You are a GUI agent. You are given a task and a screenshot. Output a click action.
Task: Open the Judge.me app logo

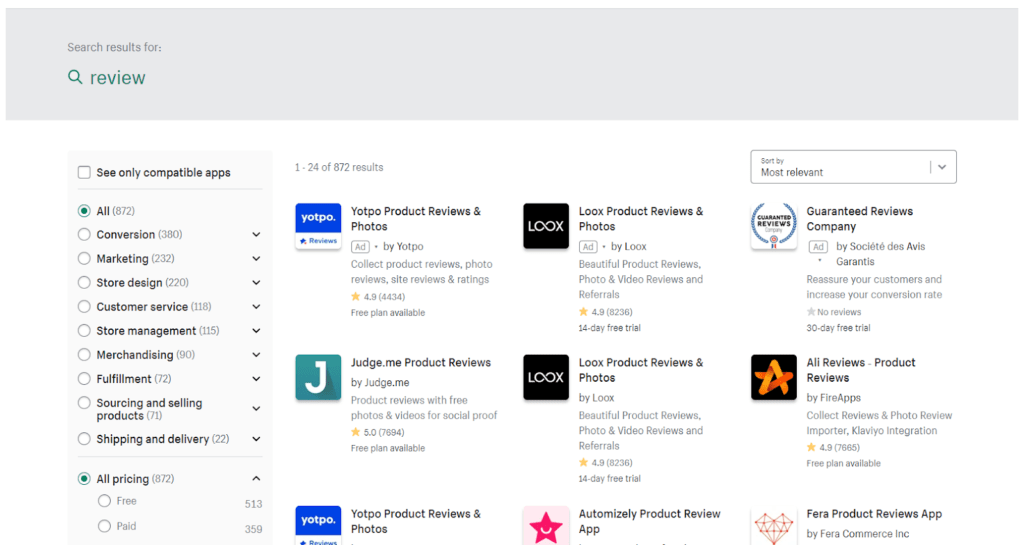[318, 377]
